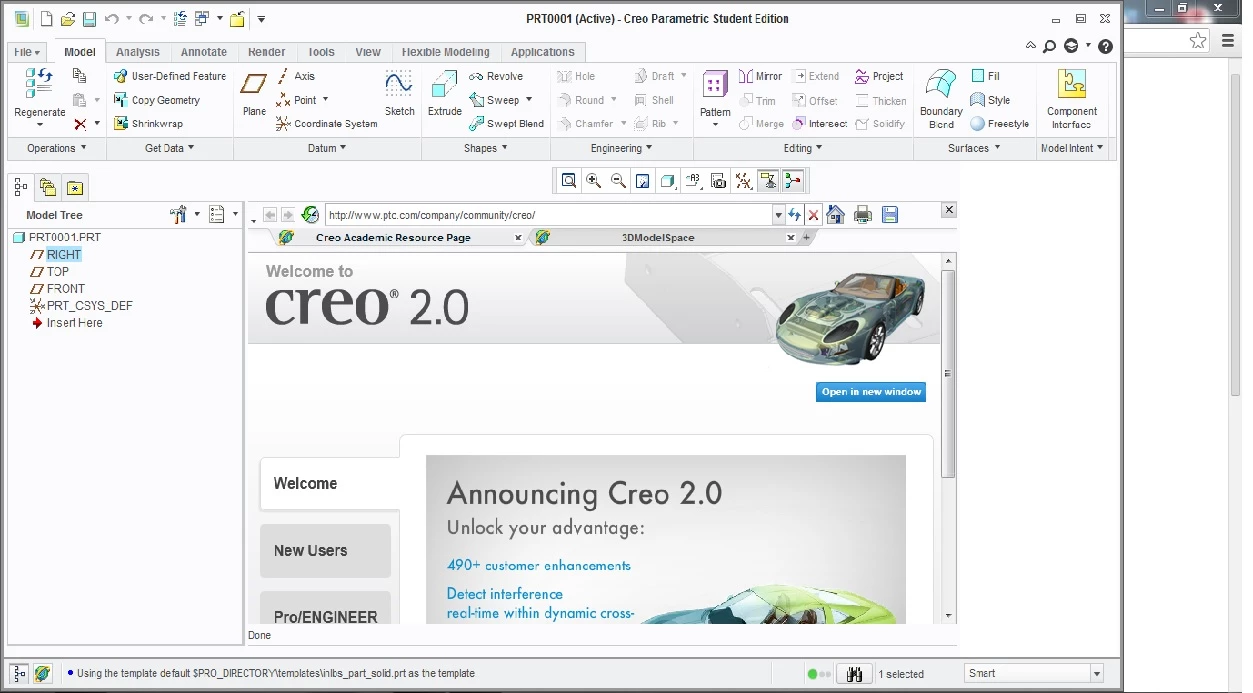Open the browser address history dropdown
This screenshot has width=1253, height=693.
click(x=779, y=215)
